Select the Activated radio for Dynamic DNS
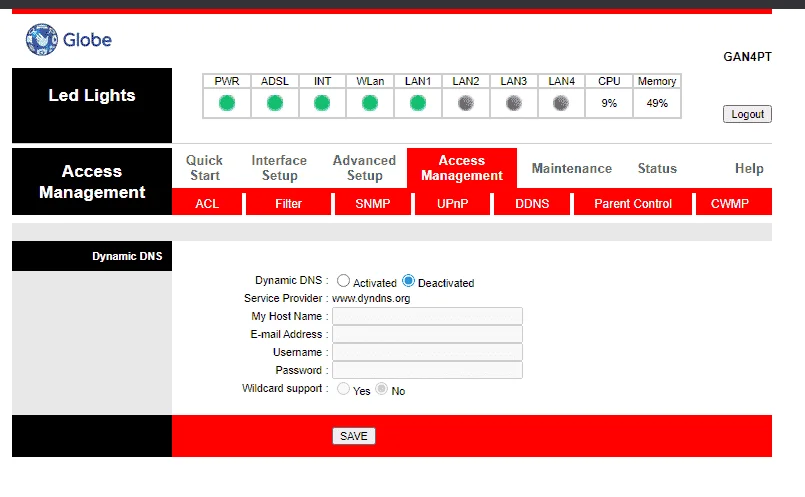 coord(343,281)
